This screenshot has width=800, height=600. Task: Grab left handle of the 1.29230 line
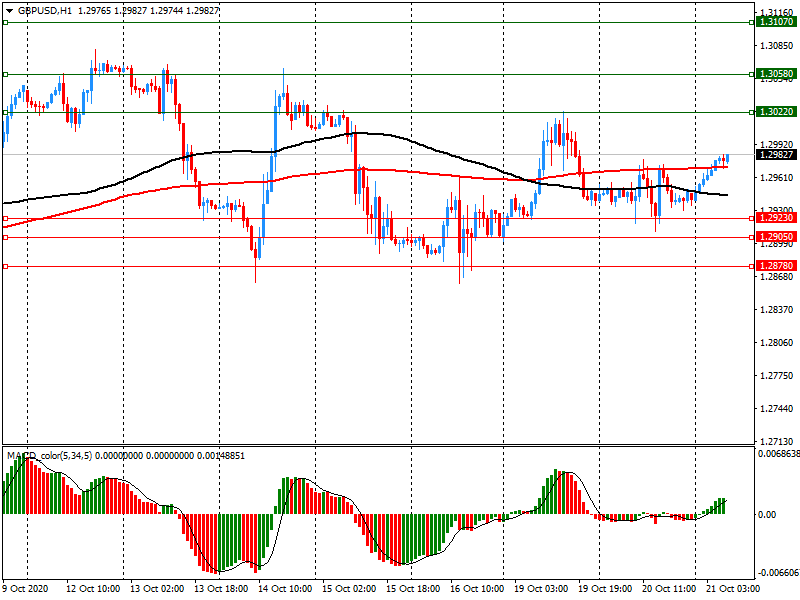click(x=5, y=218)
